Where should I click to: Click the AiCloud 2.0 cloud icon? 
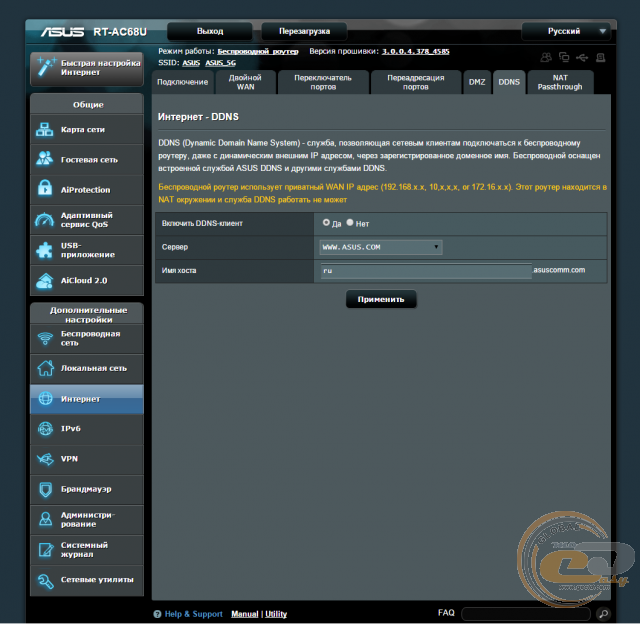pyautogui.click(x=44, y=280)
